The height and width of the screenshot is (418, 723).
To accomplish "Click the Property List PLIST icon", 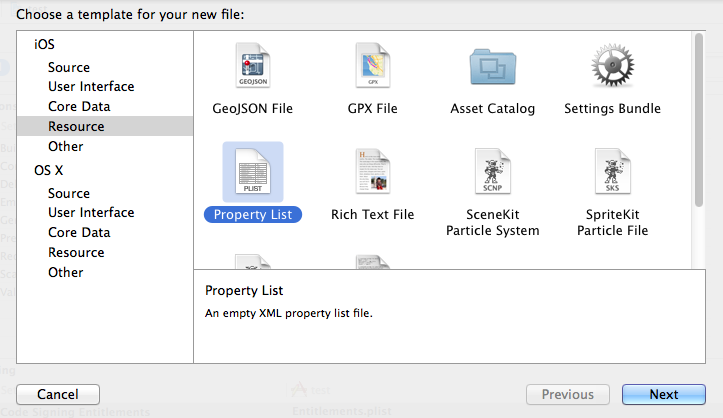I will 252,172.
